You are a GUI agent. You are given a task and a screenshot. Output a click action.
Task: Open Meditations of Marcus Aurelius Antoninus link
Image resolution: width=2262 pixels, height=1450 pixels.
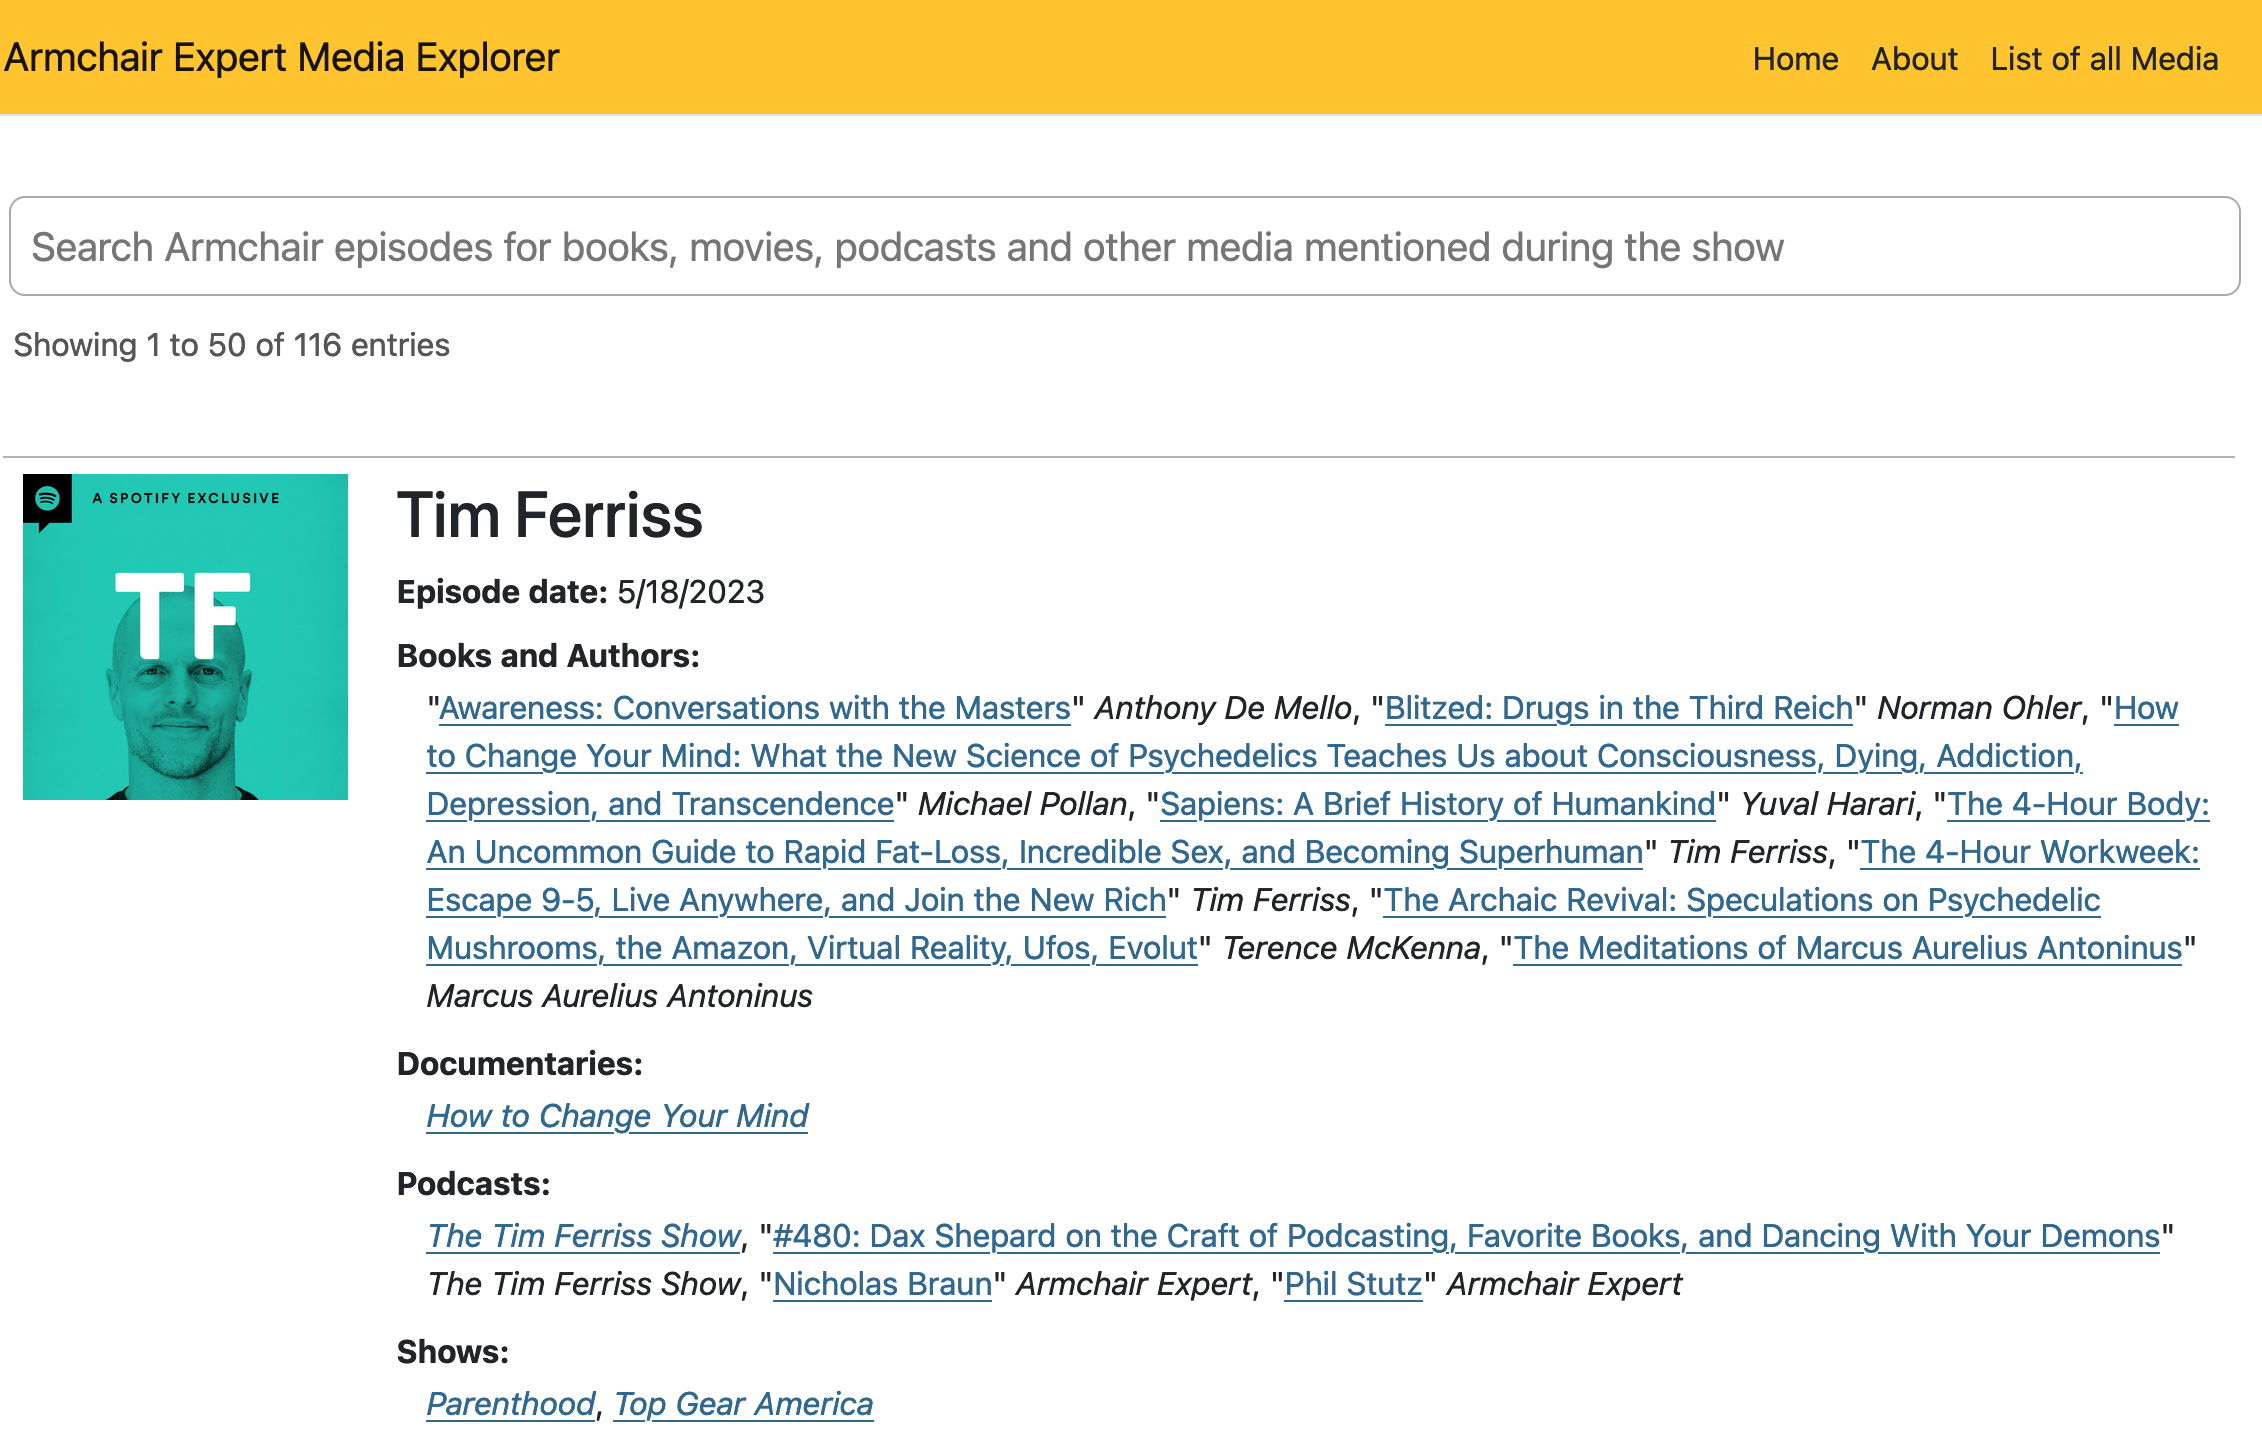(1848, 948)
